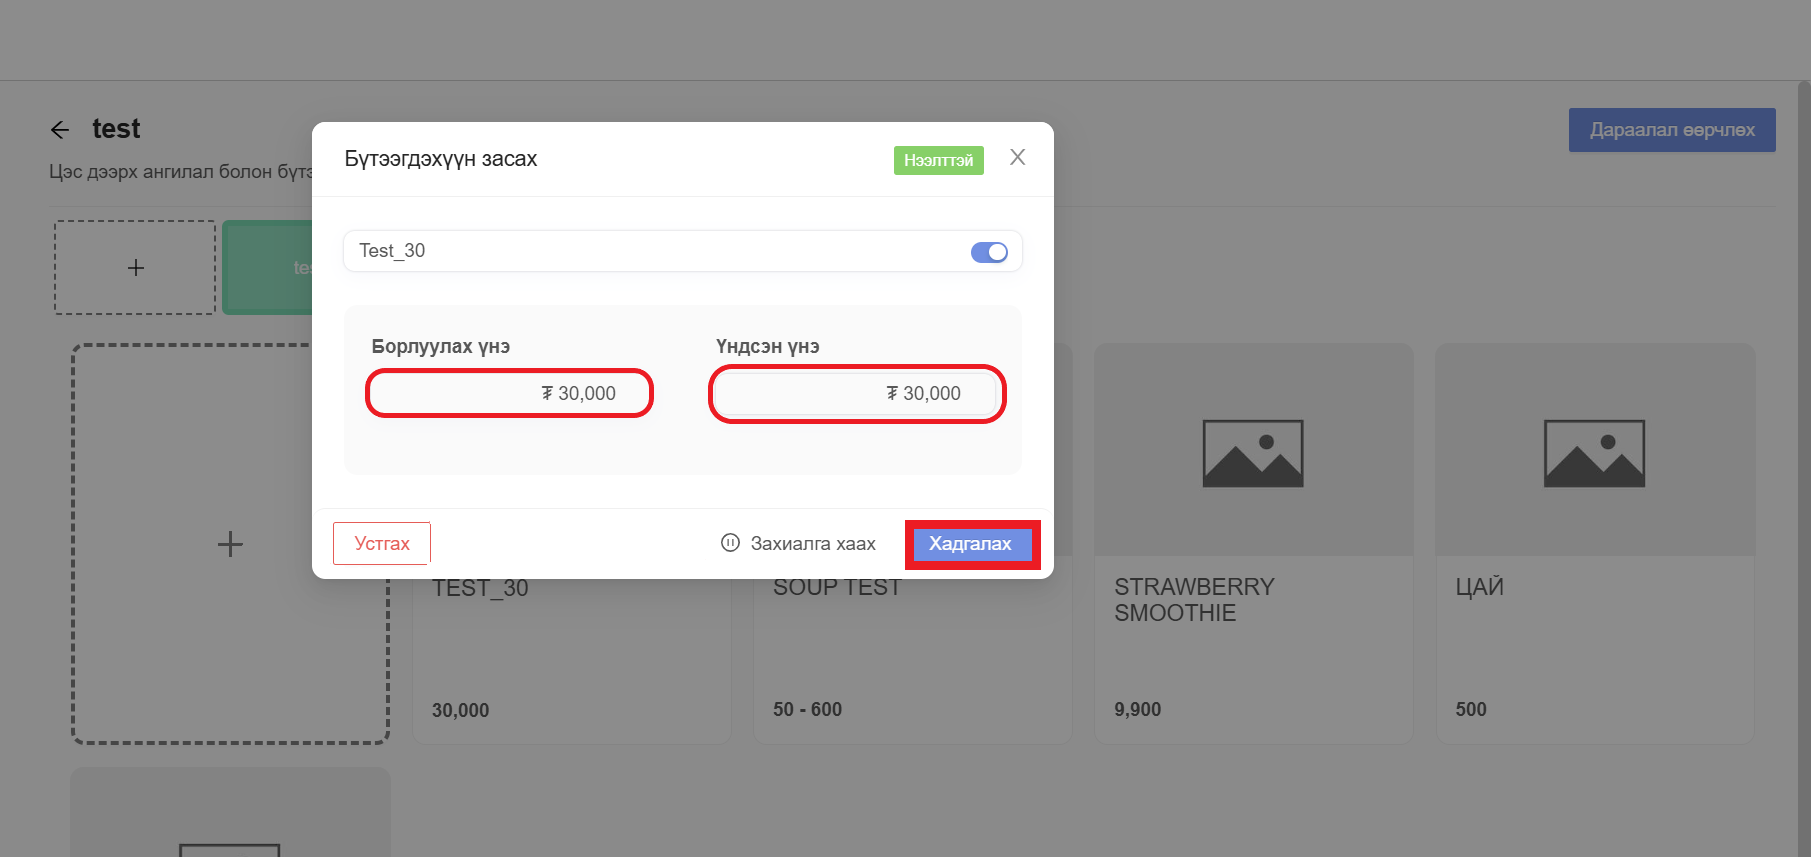Click the partially visible bottom product card
The image size is (1811, 857).
coord(230,812)
